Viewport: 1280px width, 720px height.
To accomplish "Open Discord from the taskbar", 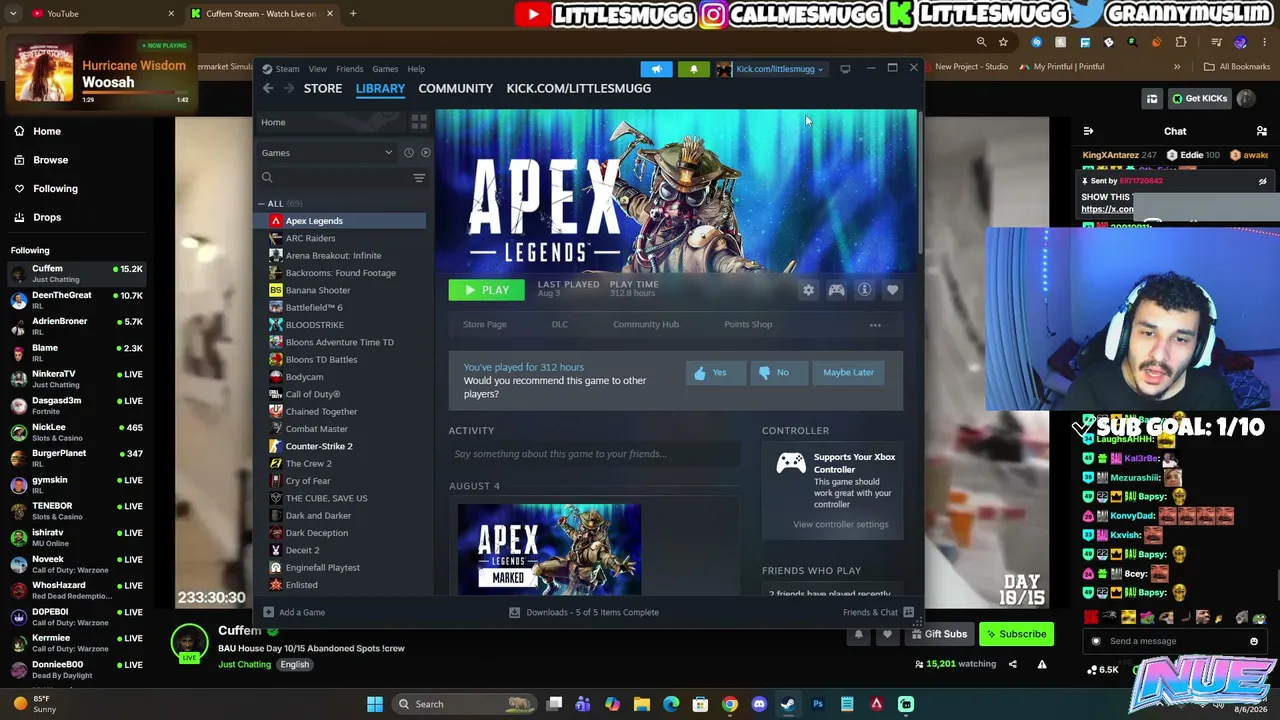I will (x=759, y=704).
